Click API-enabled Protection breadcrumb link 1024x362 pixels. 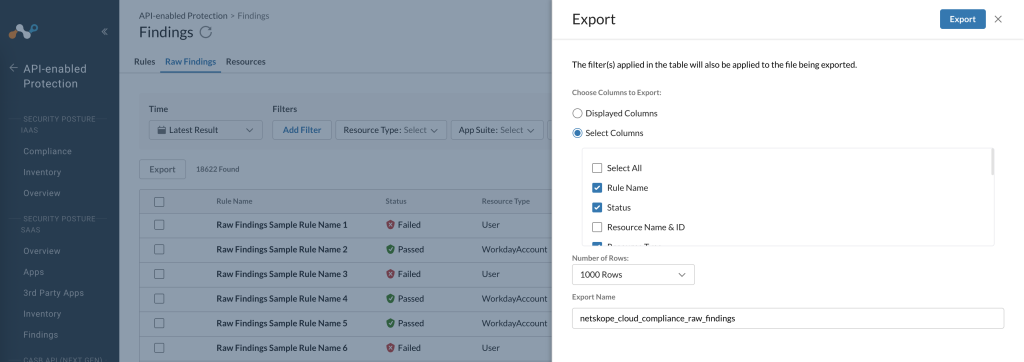click(x=183, y=15)
